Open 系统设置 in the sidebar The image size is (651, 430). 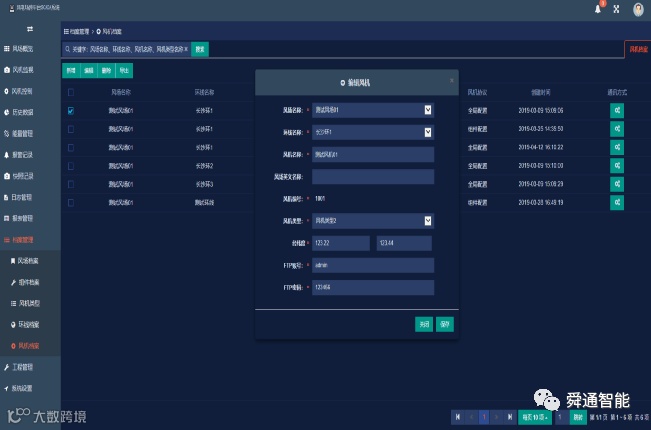pyautogui.click(x=18, y=388)
